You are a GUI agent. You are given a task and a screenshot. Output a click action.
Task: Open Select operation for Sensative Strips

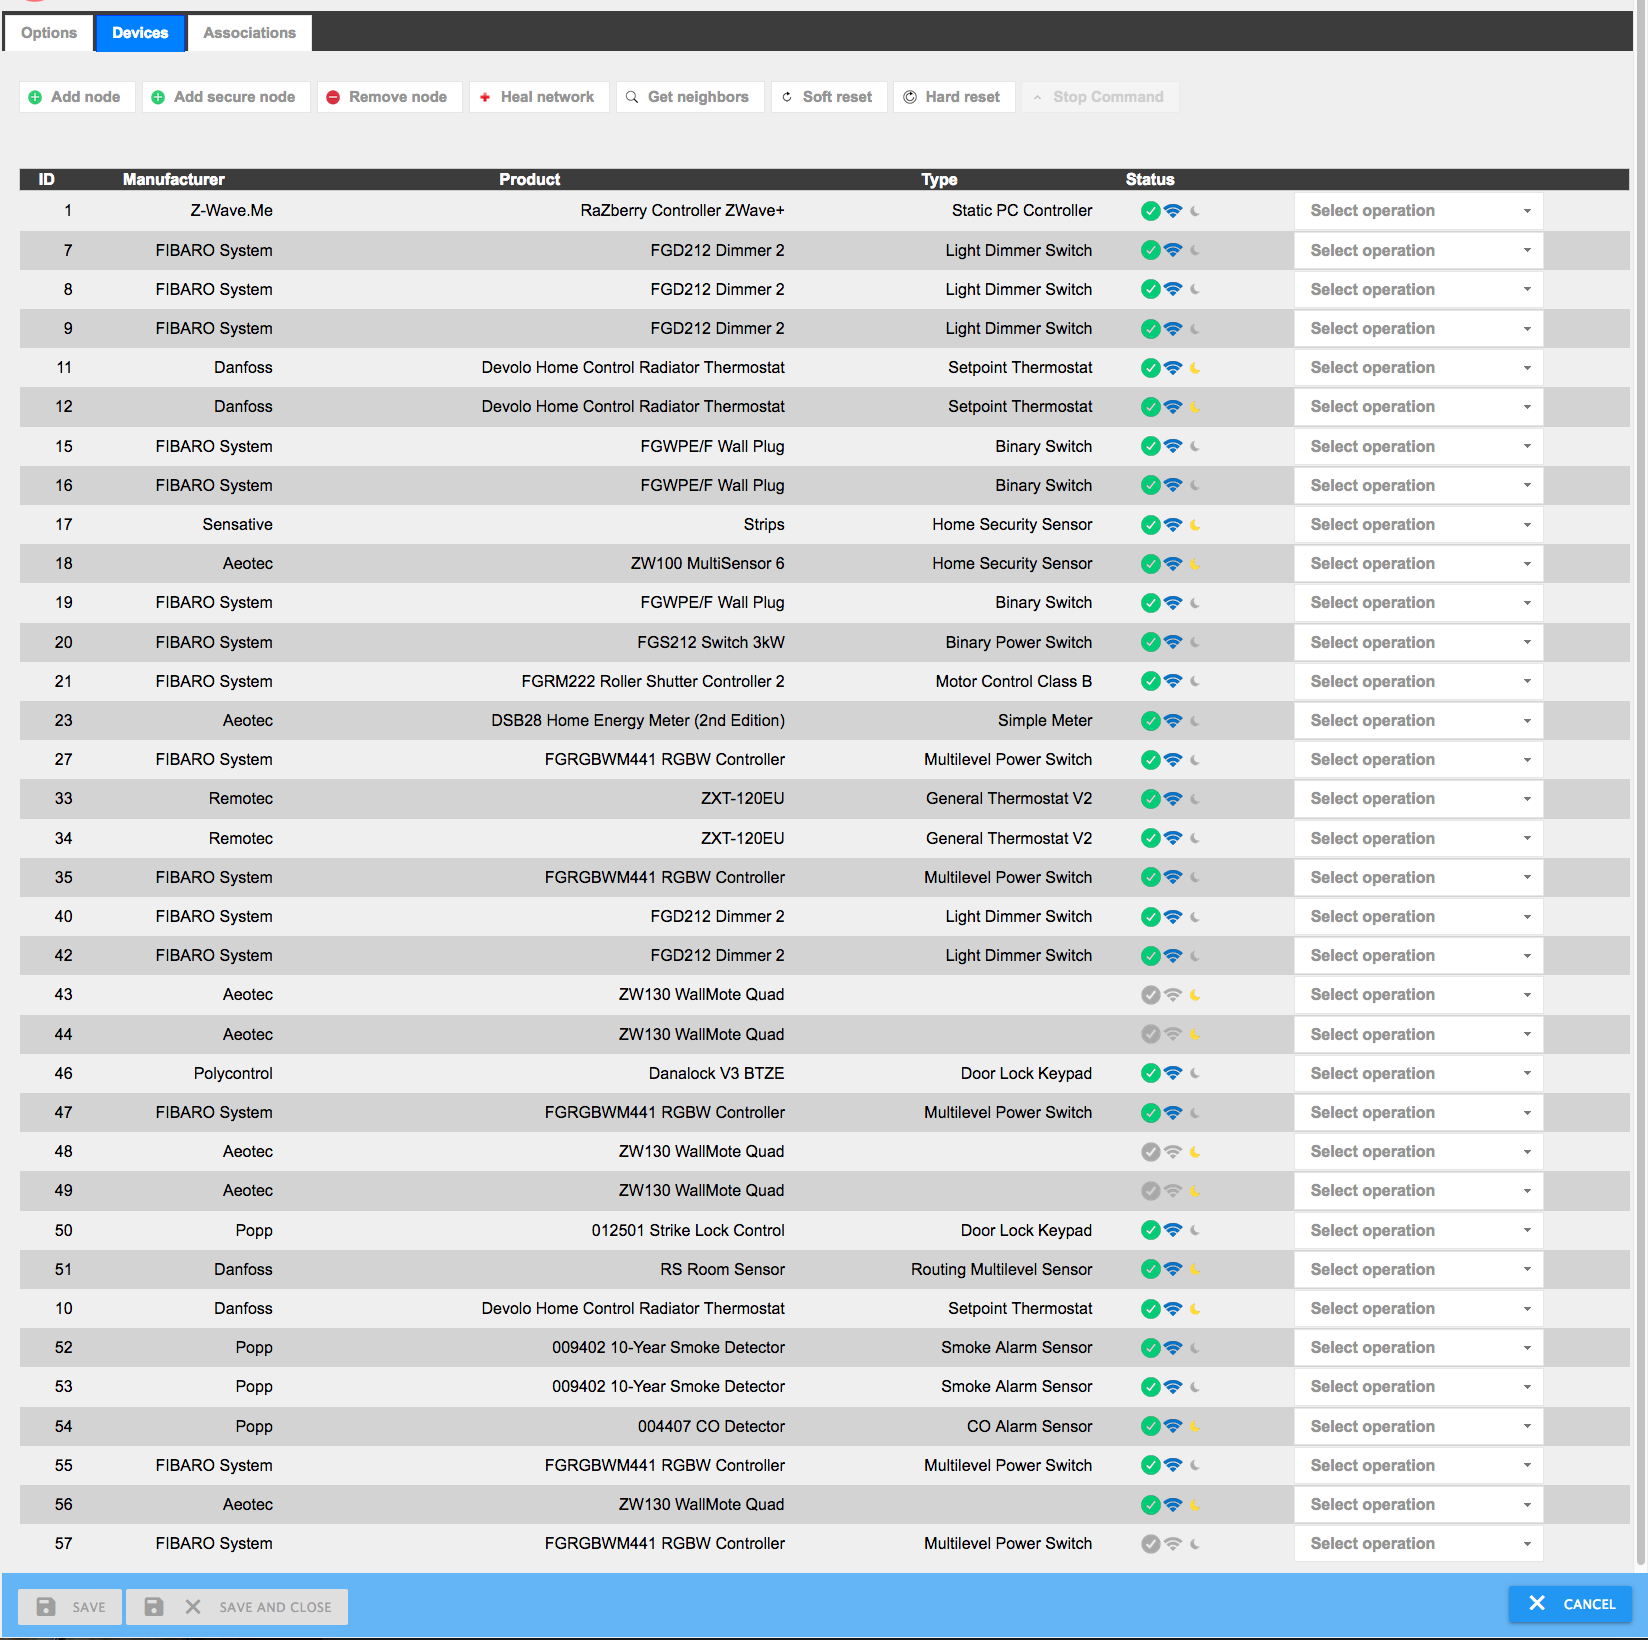coord(1419,525)
